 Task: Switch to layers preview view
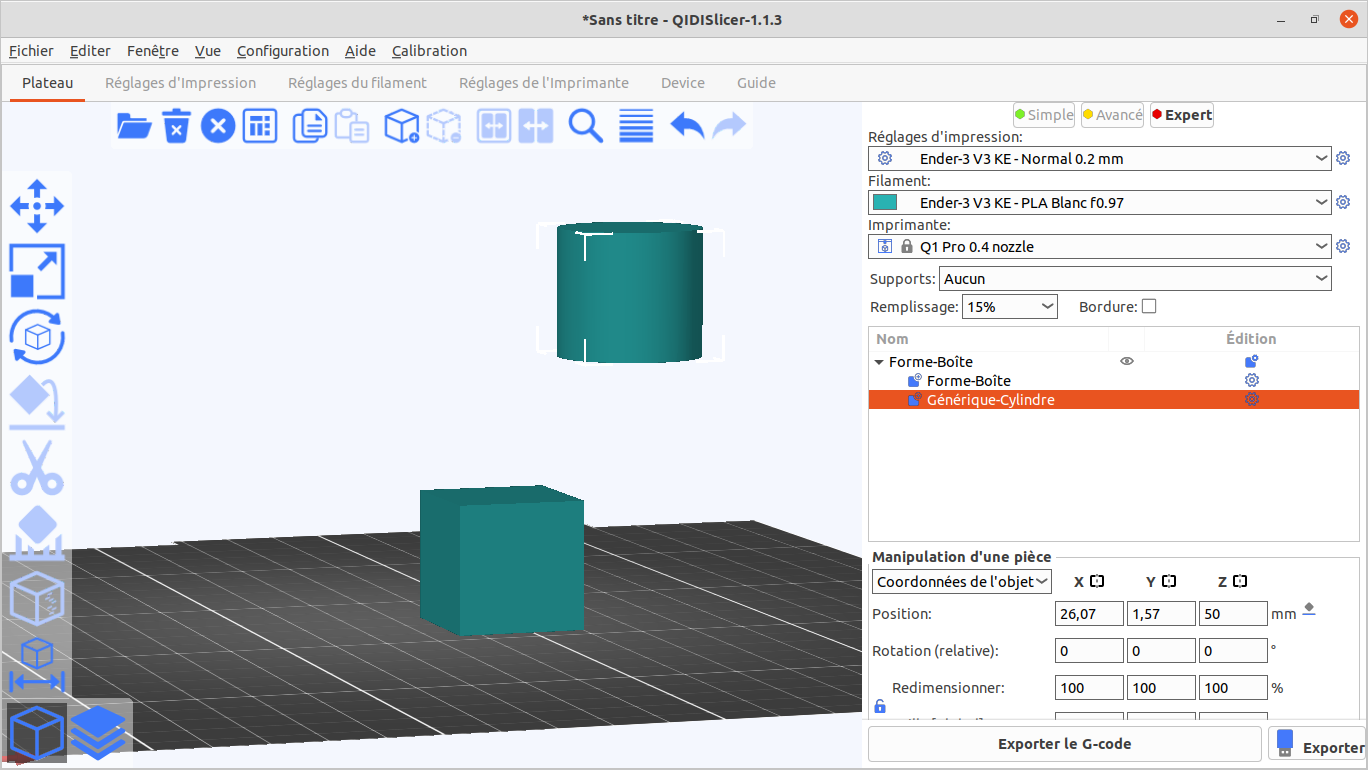[x=98, y=732]
